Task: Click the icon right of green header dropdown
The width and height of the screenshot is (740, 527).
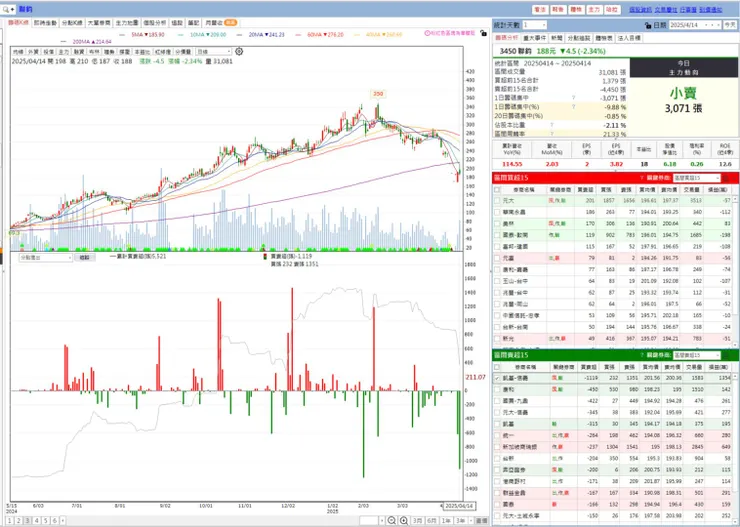Action: click(727, 355)
